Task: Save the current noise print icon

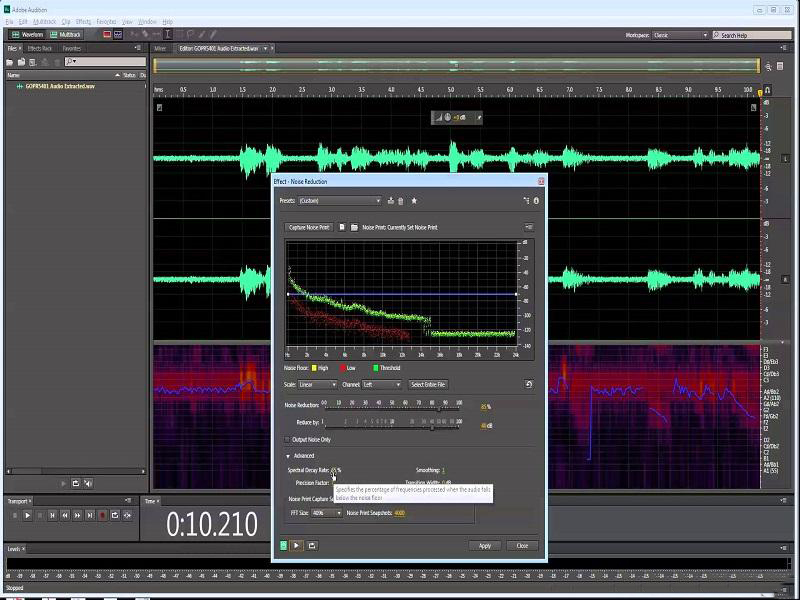Action: click(342, 228)
